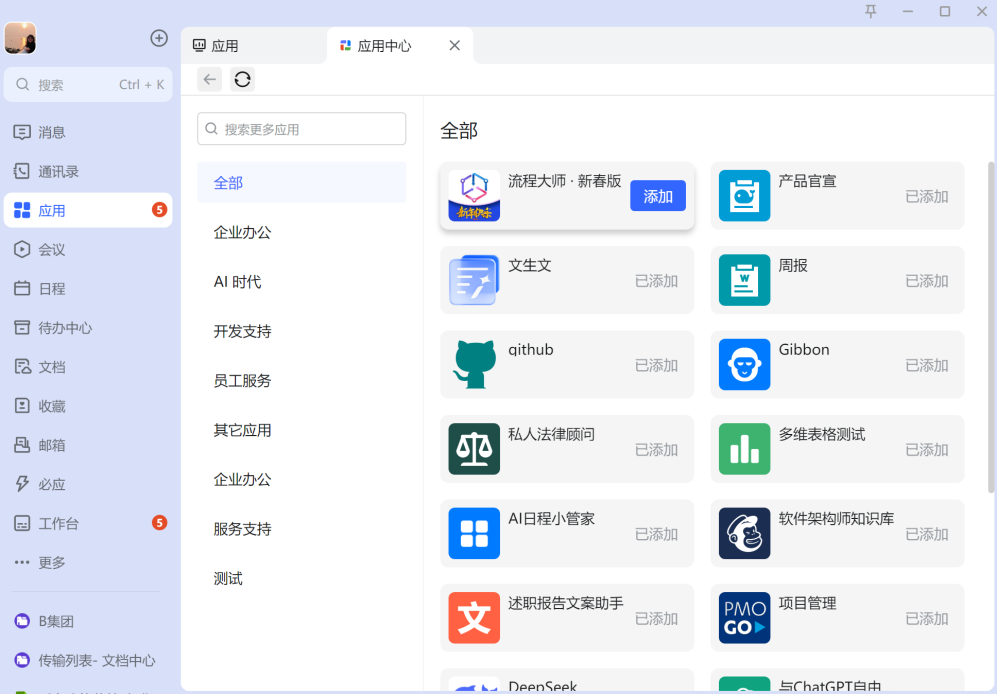The height and width of the screenshot is (694, 997).
Task: Select the first 企业办公 category
Action: pyautogui.click(x=301, y=232)
